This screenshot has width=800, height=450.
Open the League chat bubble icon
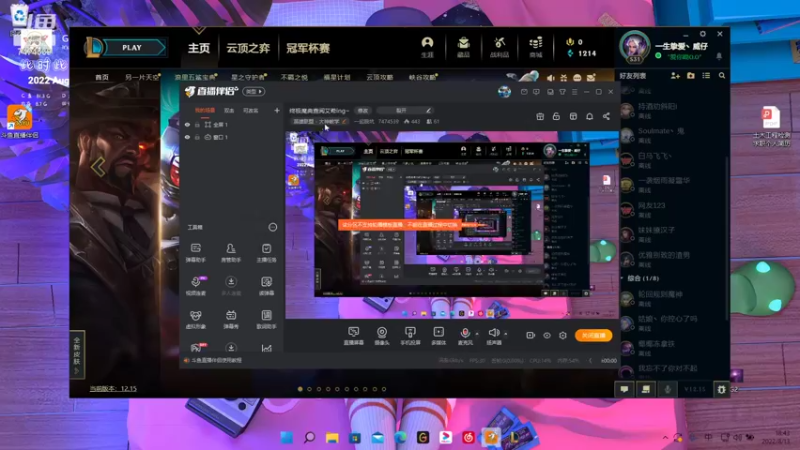[624, 389]
